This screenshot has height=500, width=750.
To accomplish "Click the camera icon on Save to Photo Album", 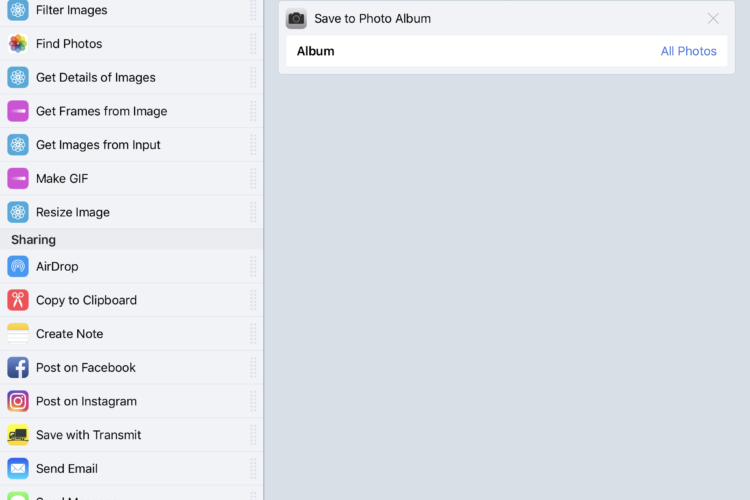I will [296, 19].
